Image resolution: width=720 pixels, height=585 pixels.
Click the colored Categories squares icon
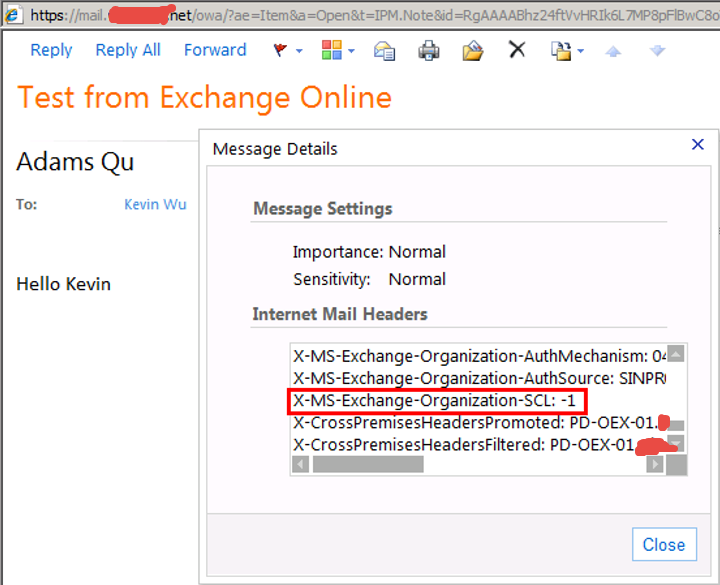332,50
